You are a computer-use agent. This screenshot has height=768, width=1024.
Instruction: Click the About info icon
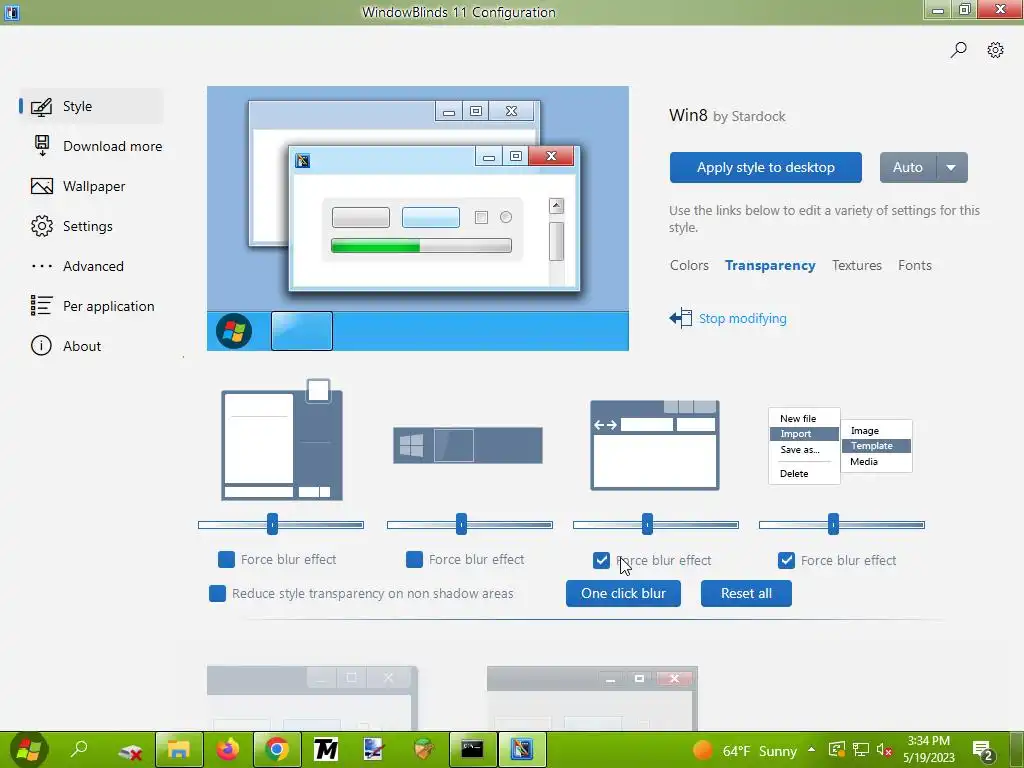click(x=41, y=345)
